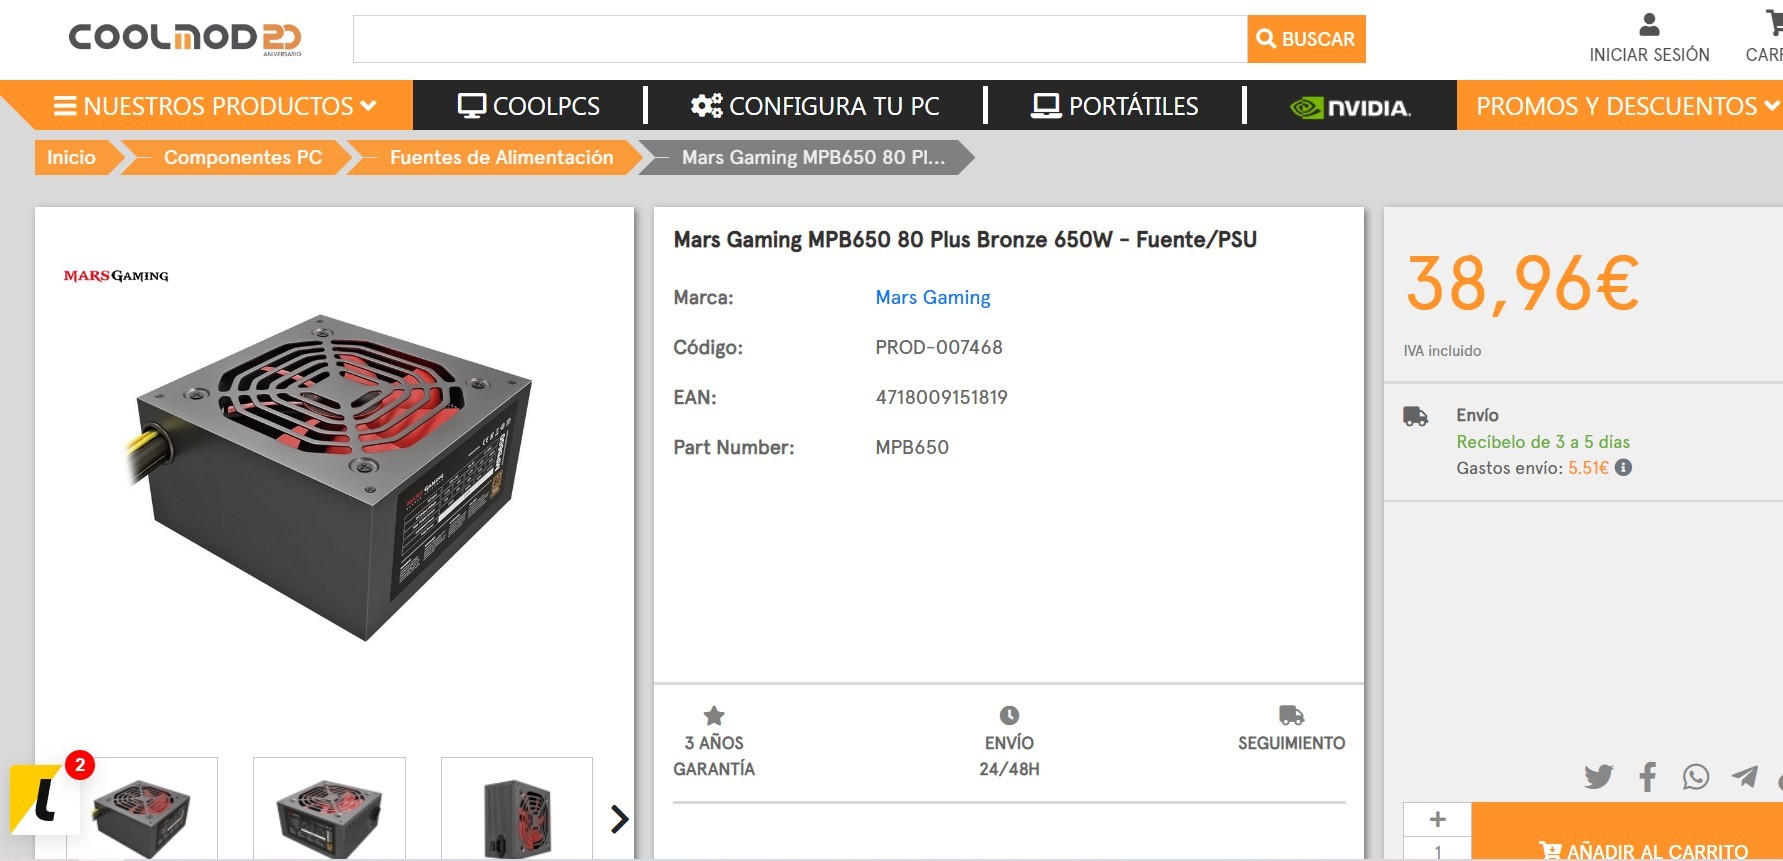This screenshot has width=1783, height=861.
Task: Open the Configura Tu PC menu
Action: point(815,106)
